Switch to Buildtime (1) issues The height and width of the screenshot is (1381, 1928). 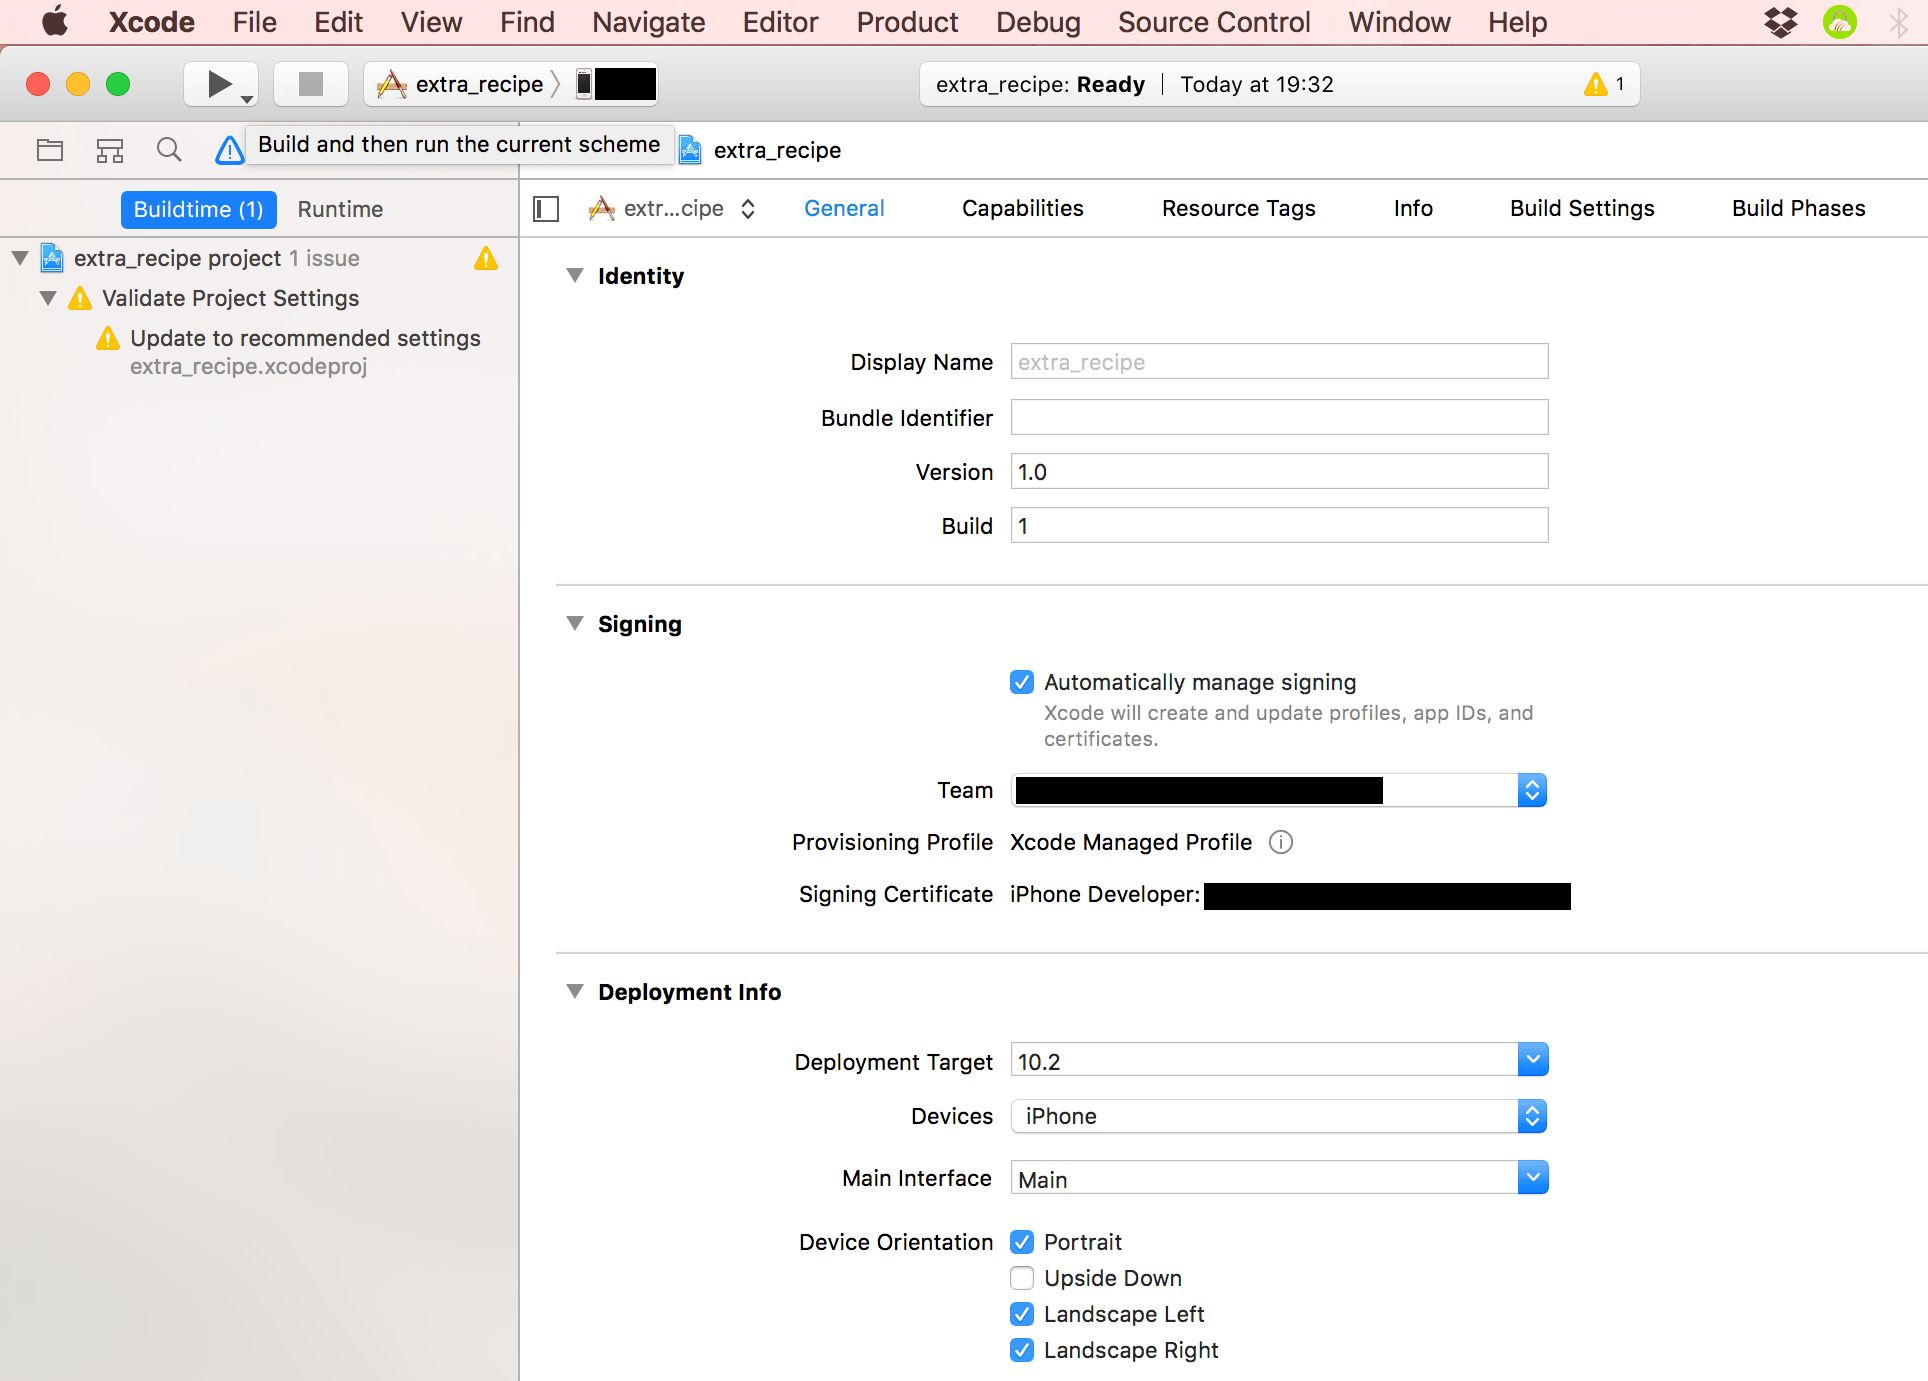click(198, 209)
